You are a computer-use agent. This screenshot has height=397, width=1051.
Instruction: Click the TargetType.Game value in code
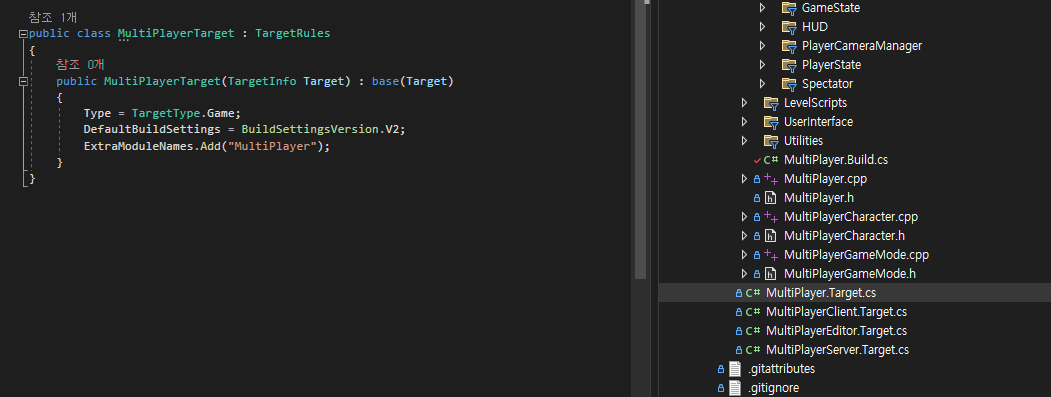tap(186, 113)
